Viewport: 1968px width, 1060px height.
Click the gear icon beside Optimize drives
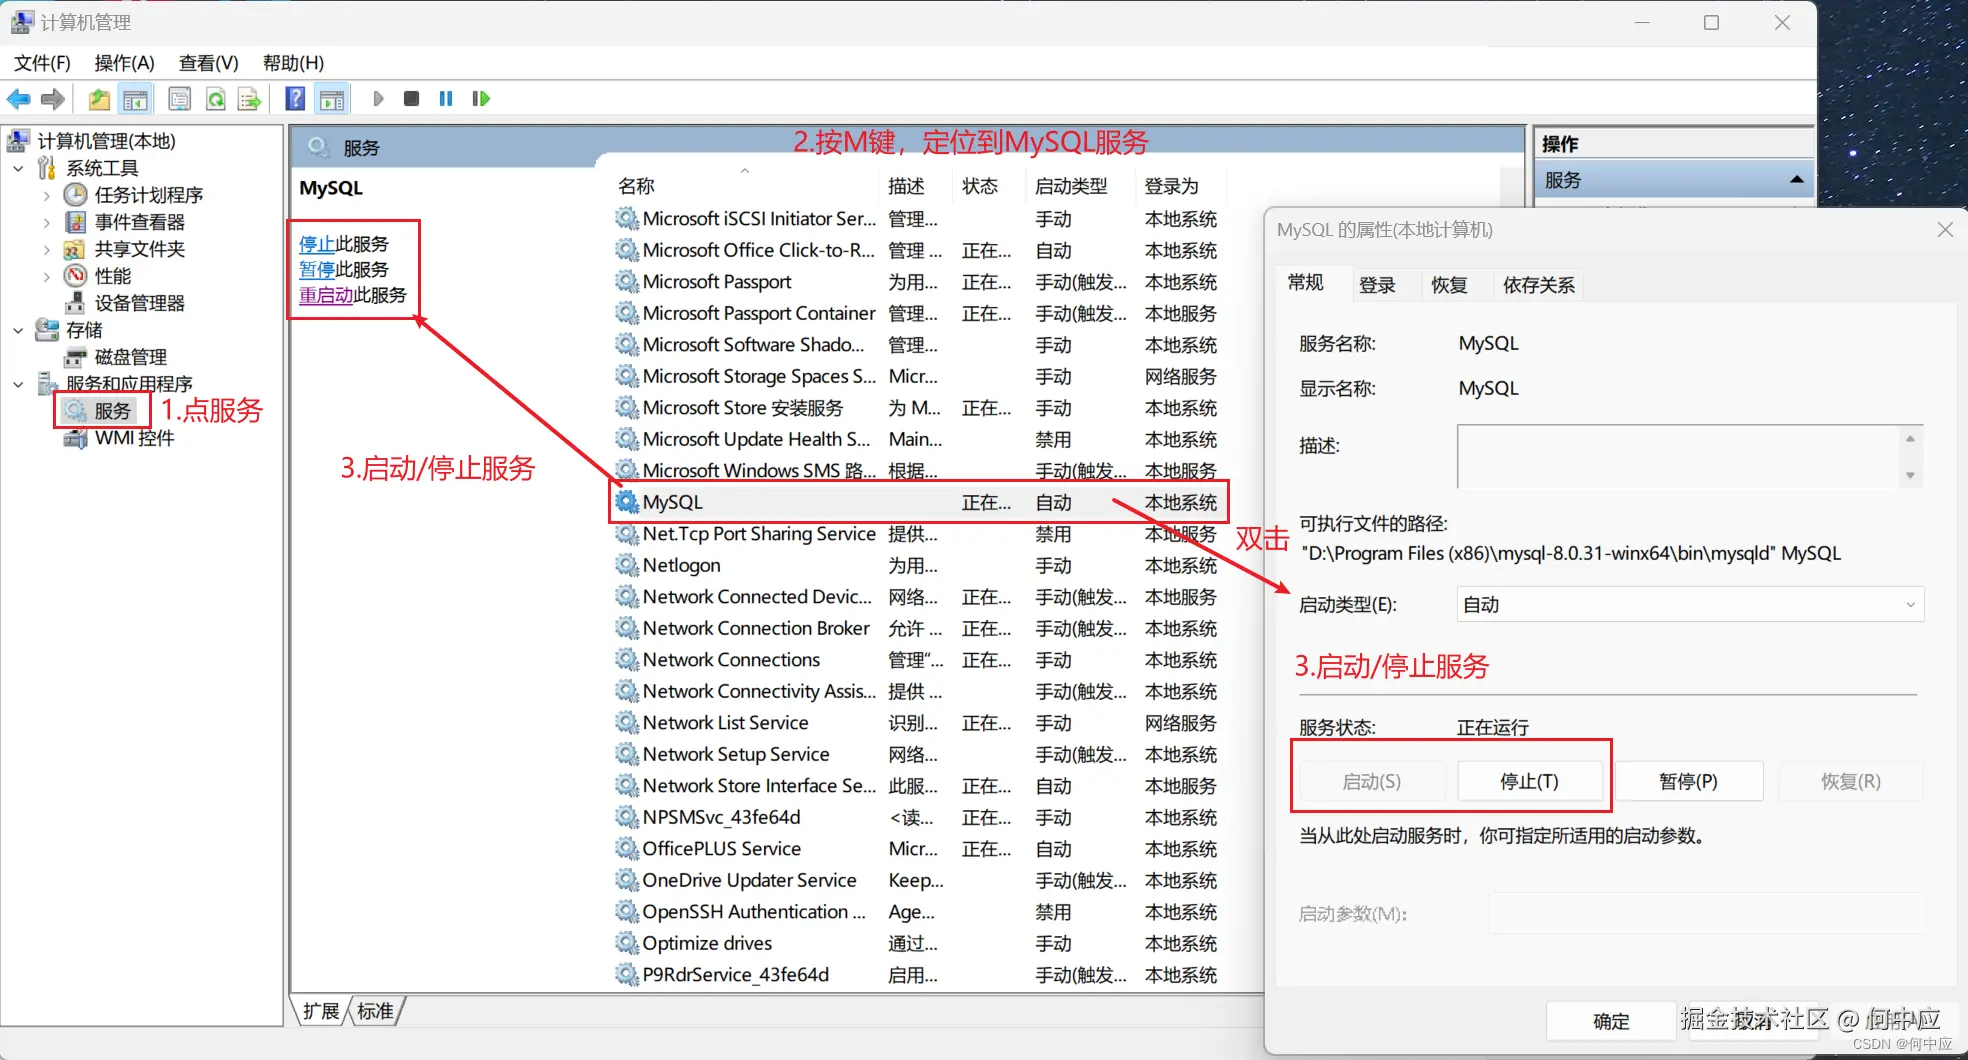(x=627, y=943)
